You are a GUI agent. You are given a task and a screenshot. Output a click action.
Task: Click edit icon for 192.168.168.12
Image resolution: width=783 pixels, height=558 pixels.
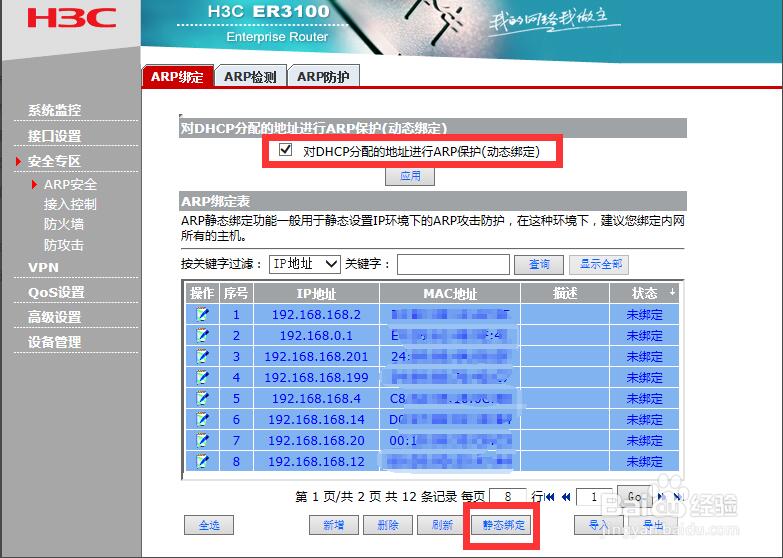point(202,461)
